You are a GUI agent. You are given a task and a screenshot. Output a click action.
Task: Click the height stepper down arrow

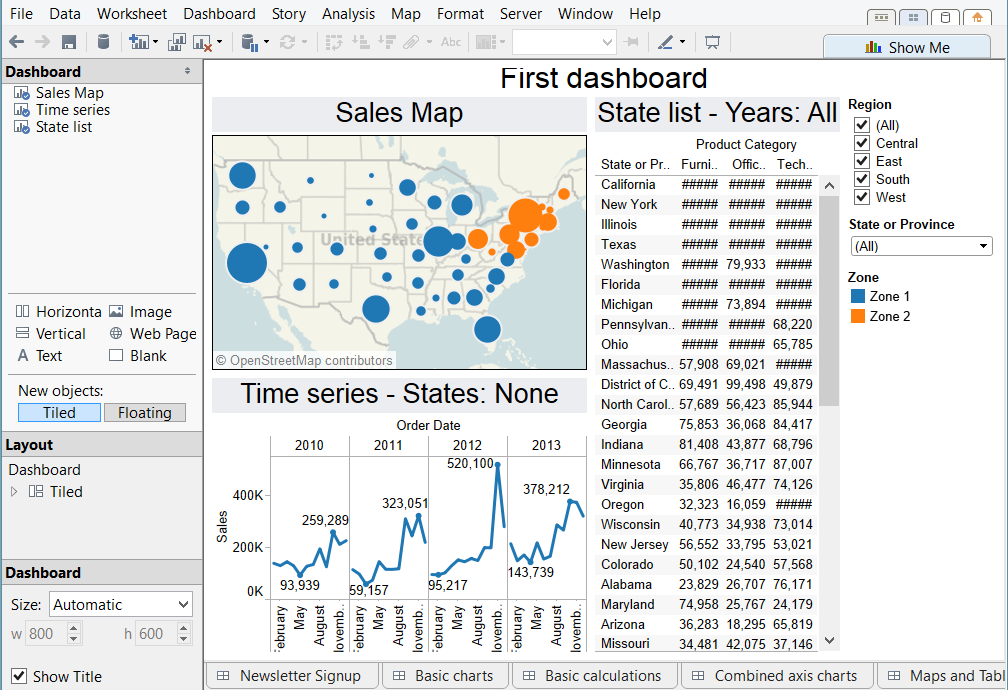[x=184, y=639]
